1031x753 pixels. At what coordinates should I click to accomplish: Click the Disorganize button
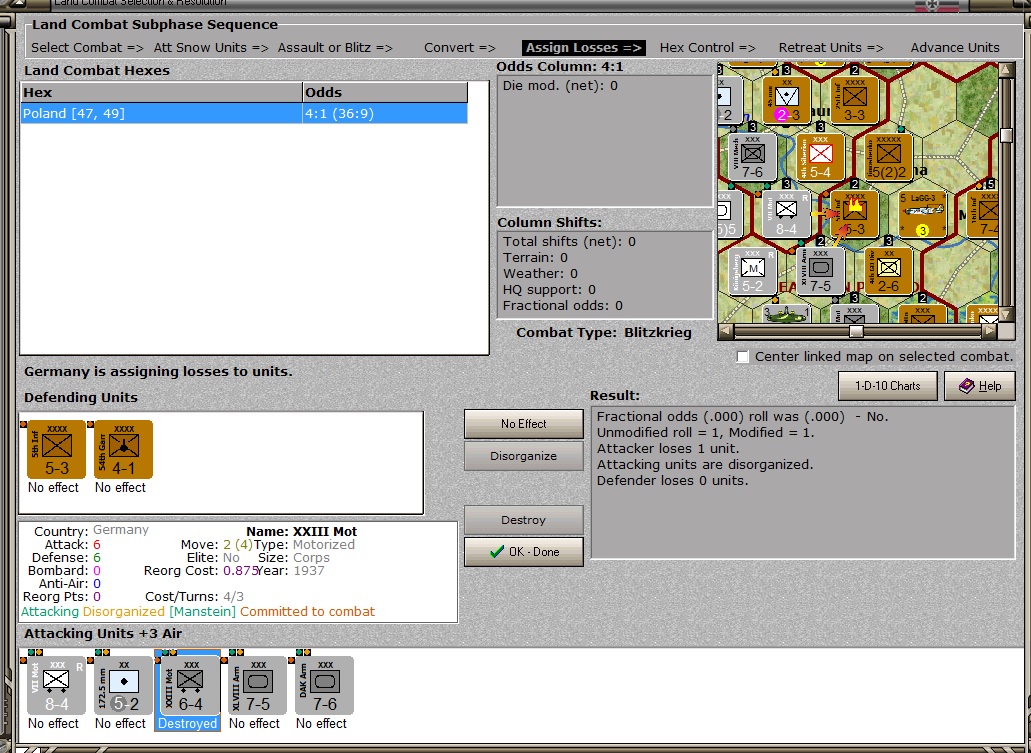523,456
